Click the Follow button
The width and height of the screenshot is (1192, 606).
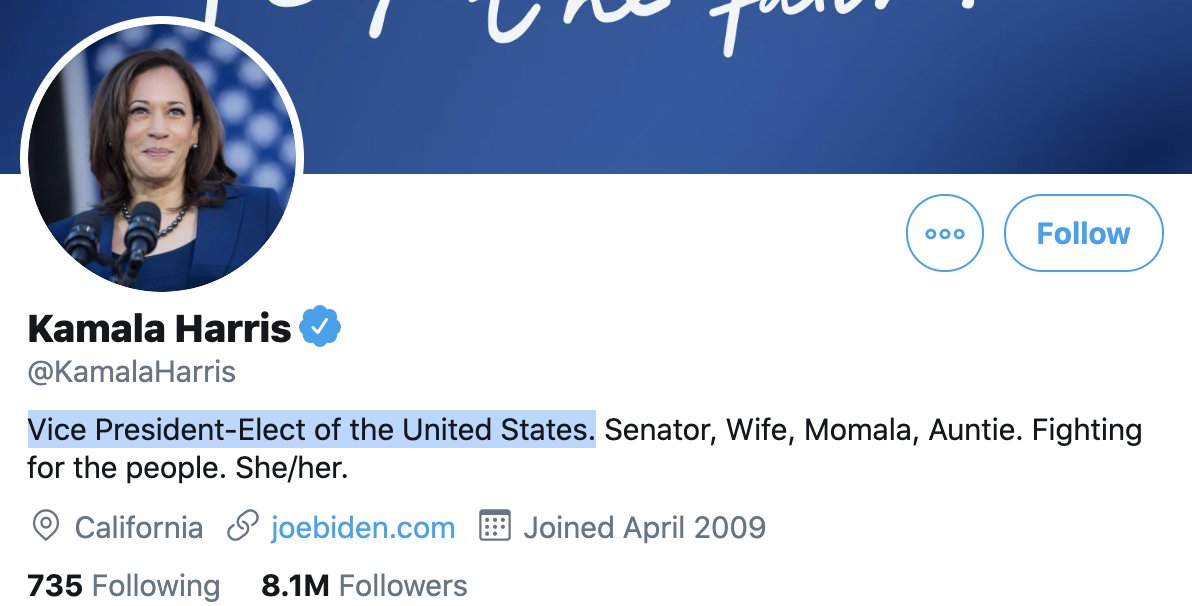pyautogui.click(x=1083, y=232)
